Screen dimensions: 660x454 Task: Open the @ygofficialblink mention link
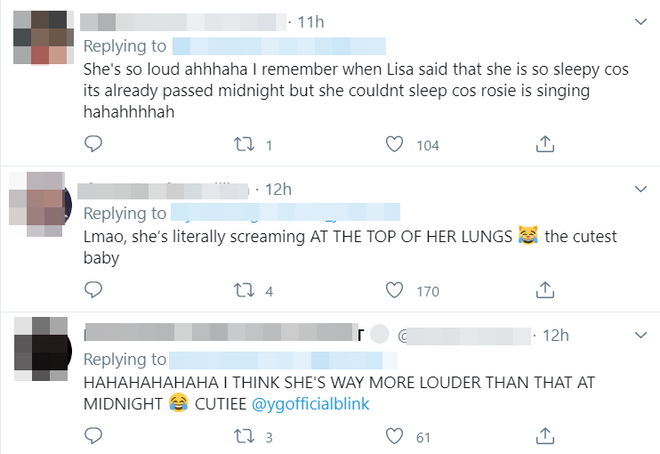[x=311, y=404]
